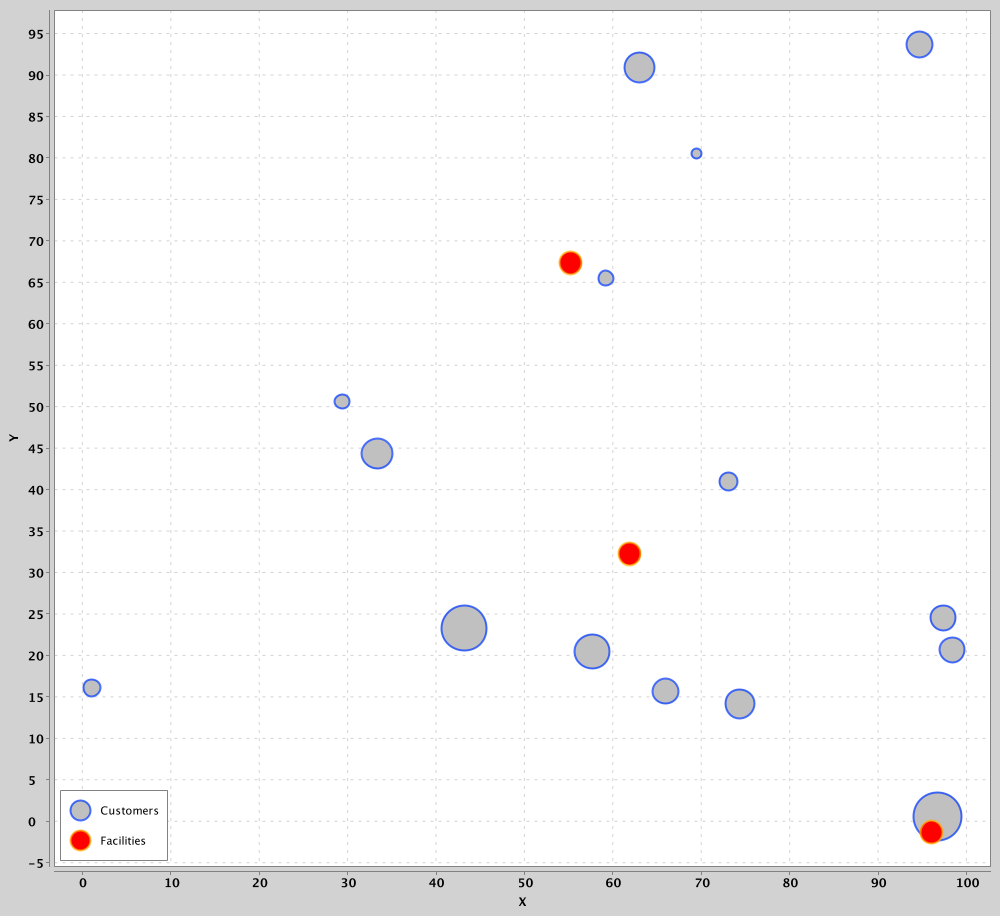The height and width of the screenshot is (916, 1000).
Task: Click the '45' tick label on Y axis
Action: 36,448
